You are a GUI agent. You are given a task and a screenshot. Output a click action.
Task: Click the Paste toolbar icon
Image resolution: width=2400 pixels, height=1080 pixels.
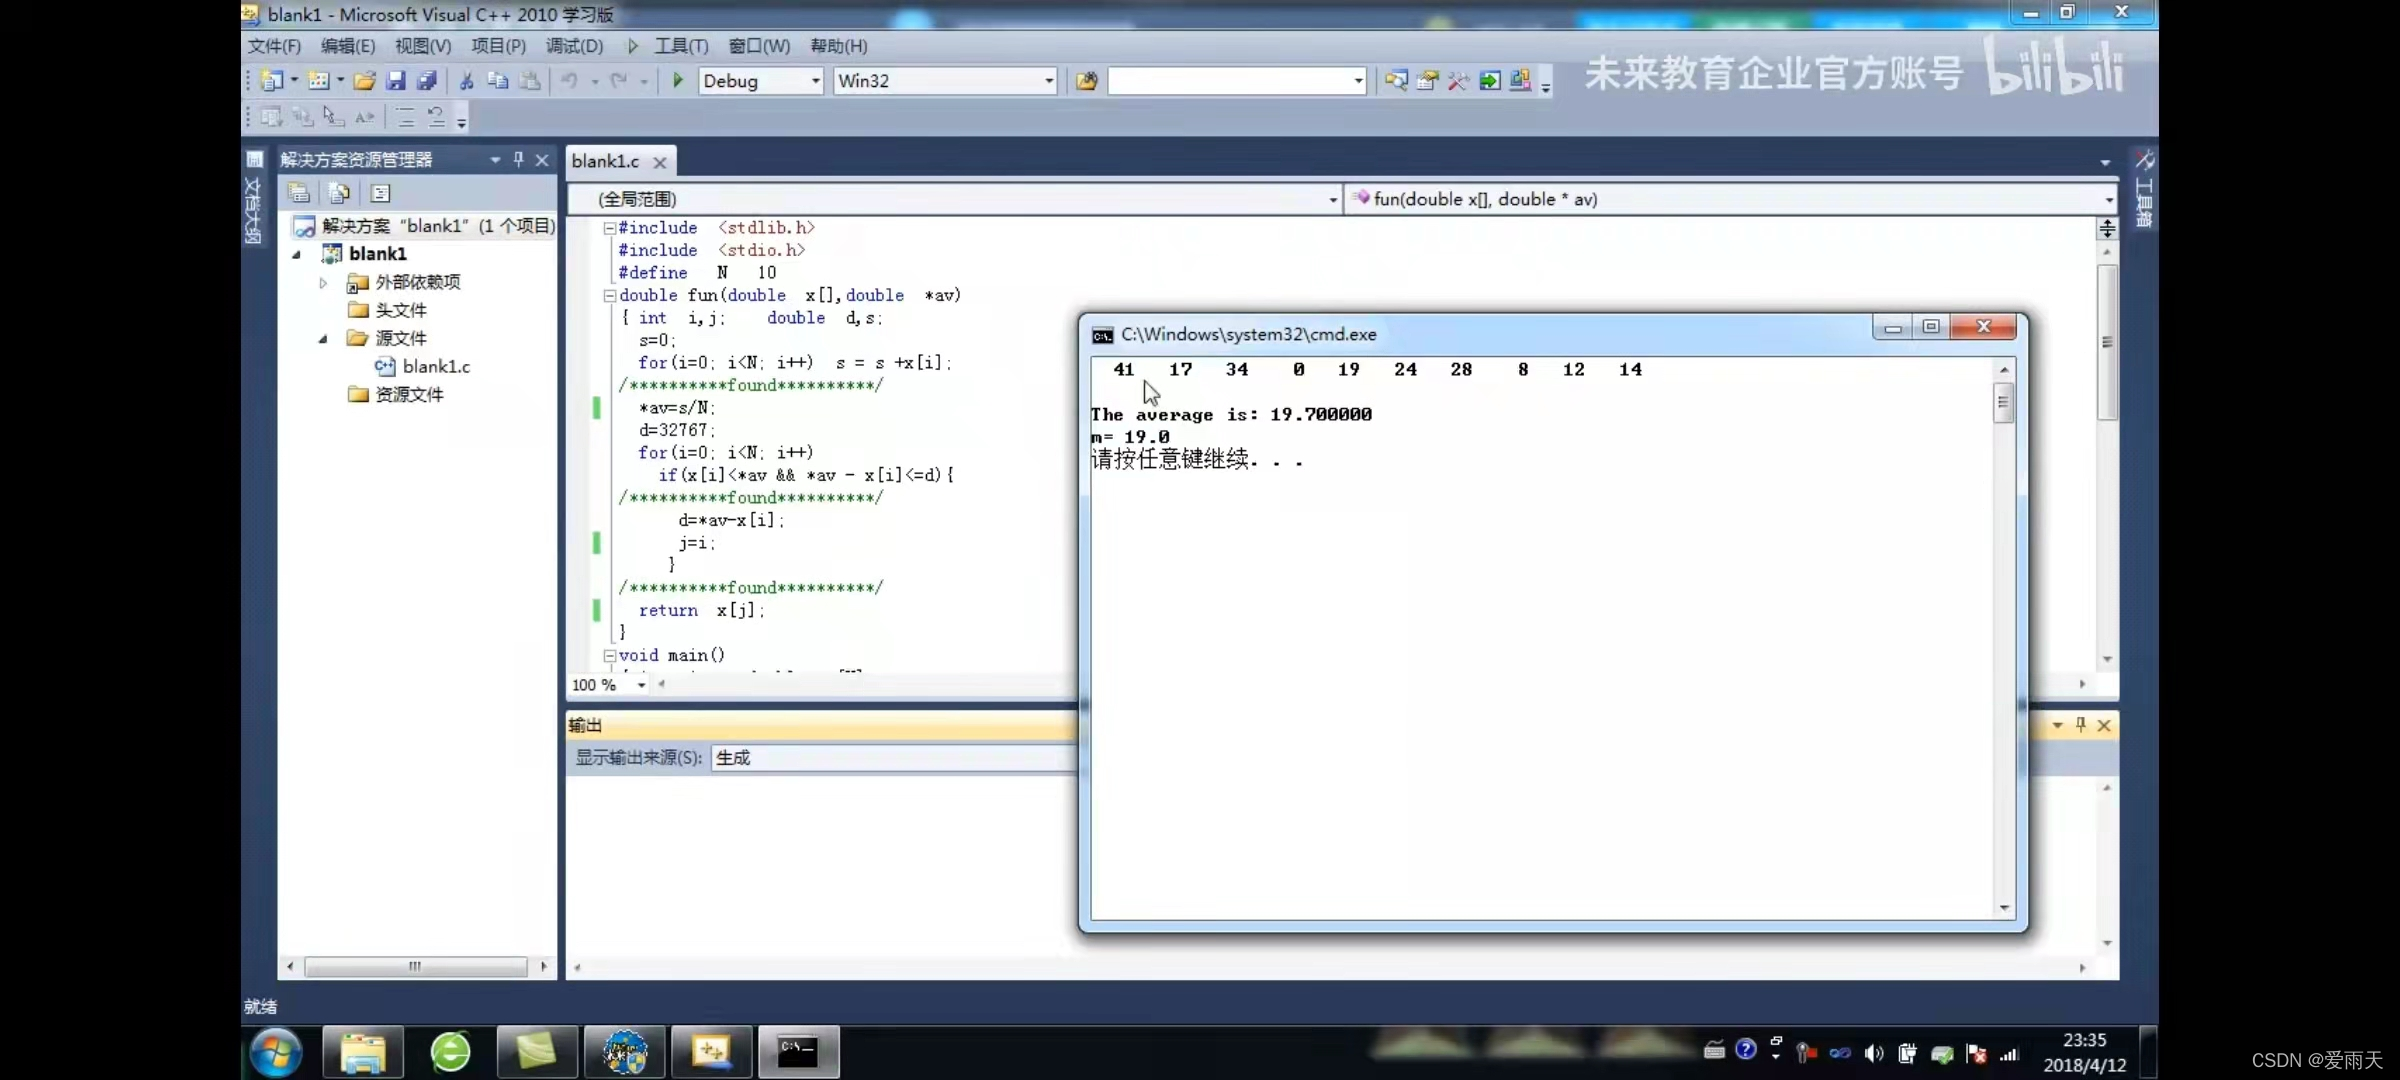point(530,81)
